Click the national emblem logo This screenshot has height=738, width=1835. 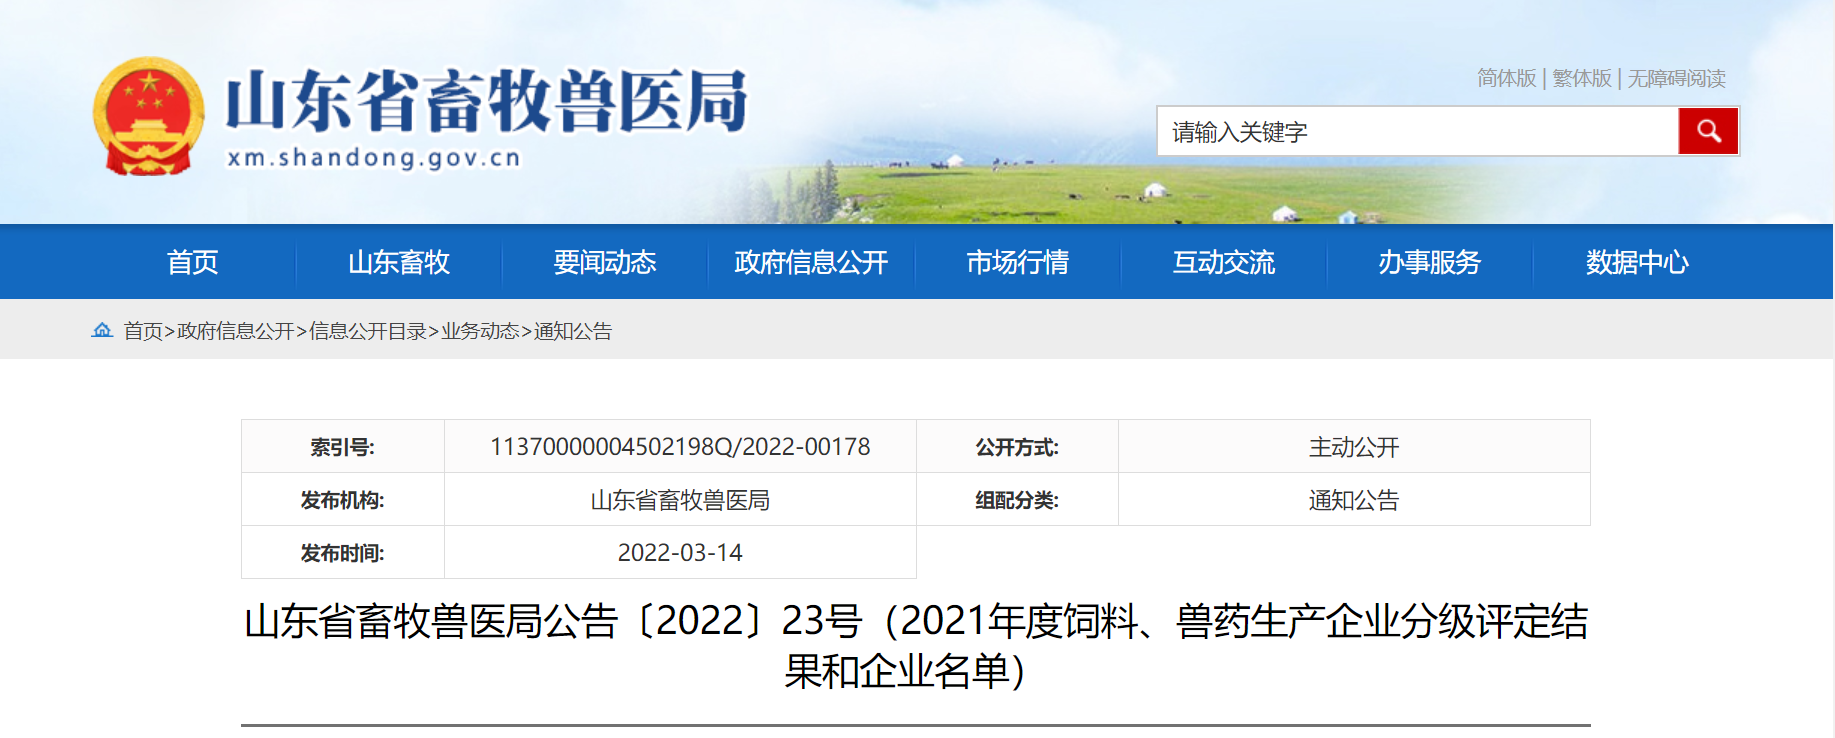[x=148, y=116]
